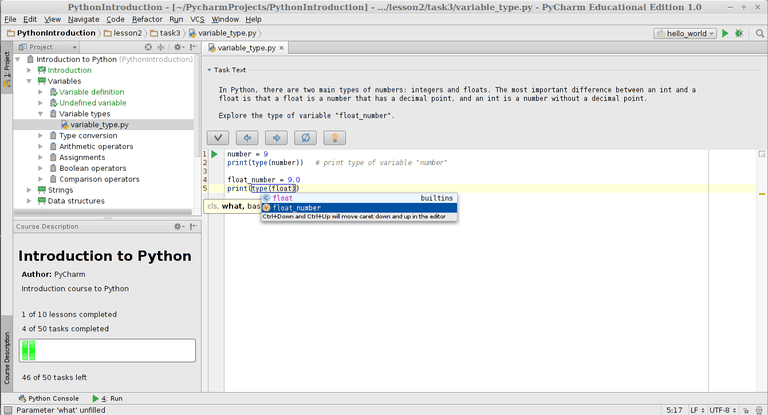Change line separator LF in status bar
Screen dimensions: 768x415
coord(697,410)
